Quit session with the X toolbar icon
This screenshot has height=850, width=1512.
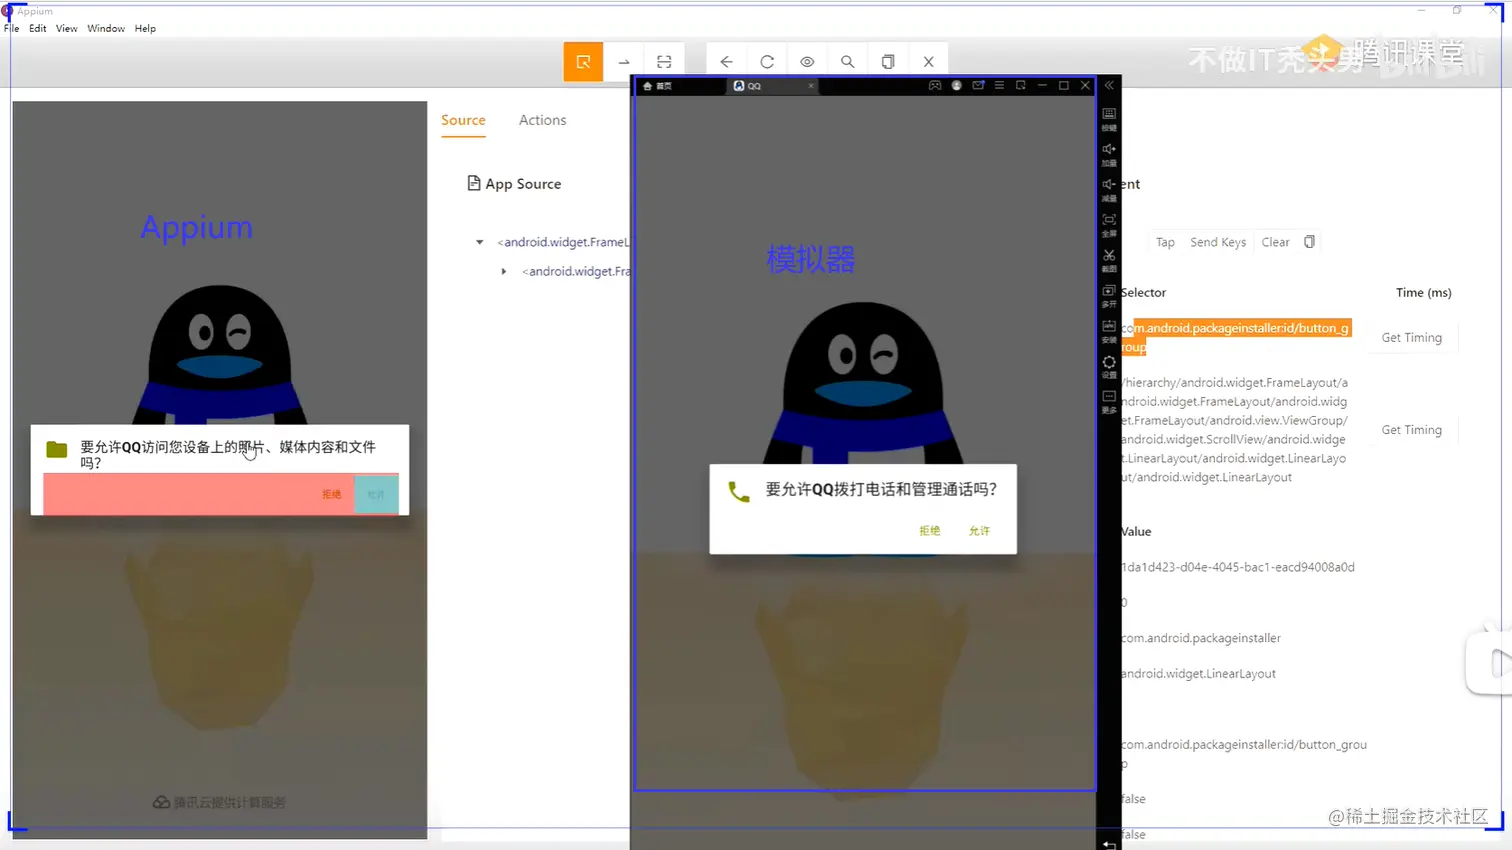point(928,62)
